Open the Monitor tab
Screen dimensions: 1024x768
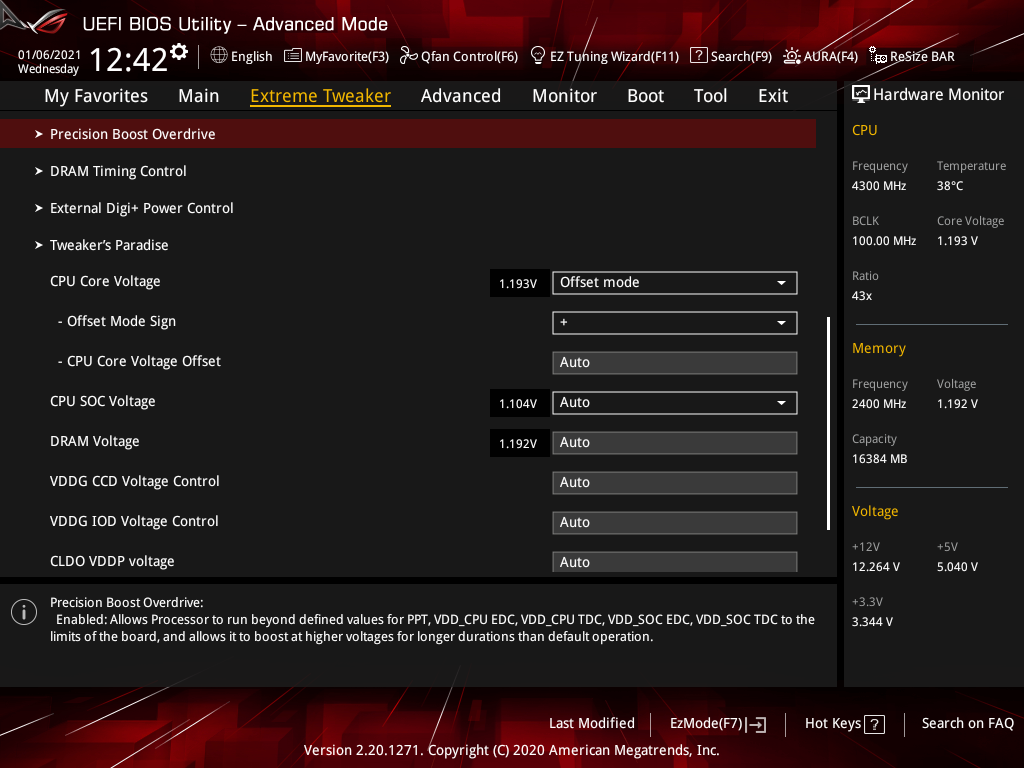pos(564,96)
